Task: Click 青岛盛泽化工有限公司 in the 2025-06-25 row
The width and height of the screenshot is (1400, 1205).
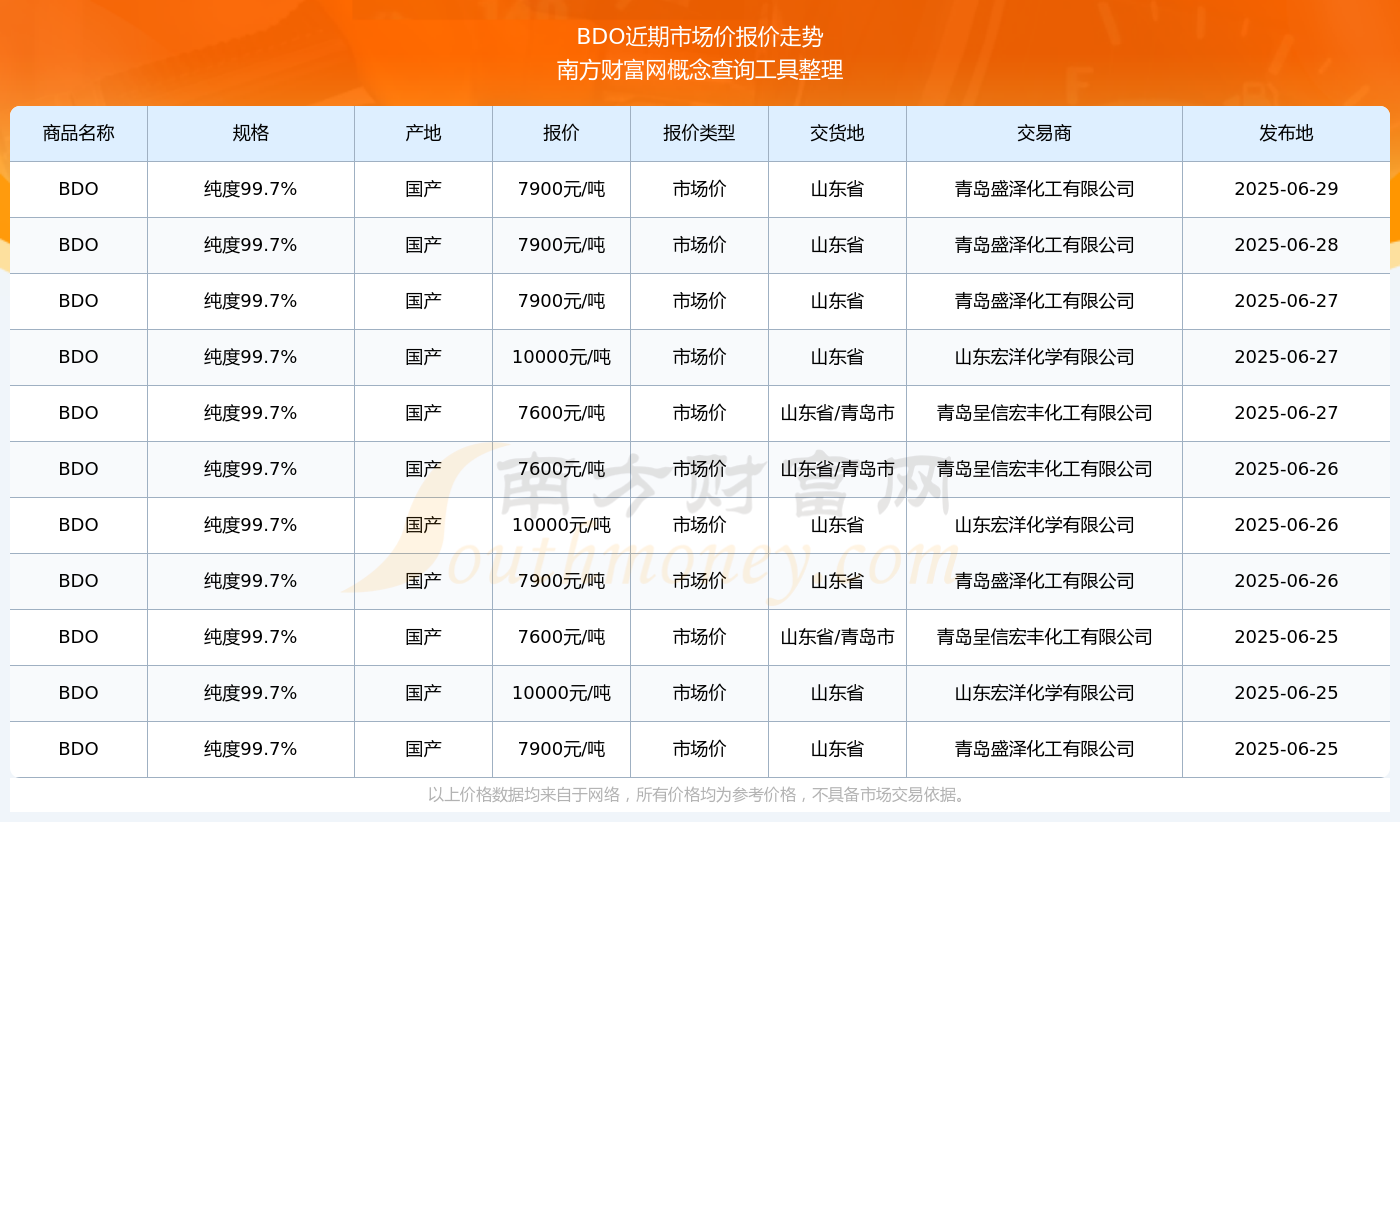Action: click(x=1045, y=749)
